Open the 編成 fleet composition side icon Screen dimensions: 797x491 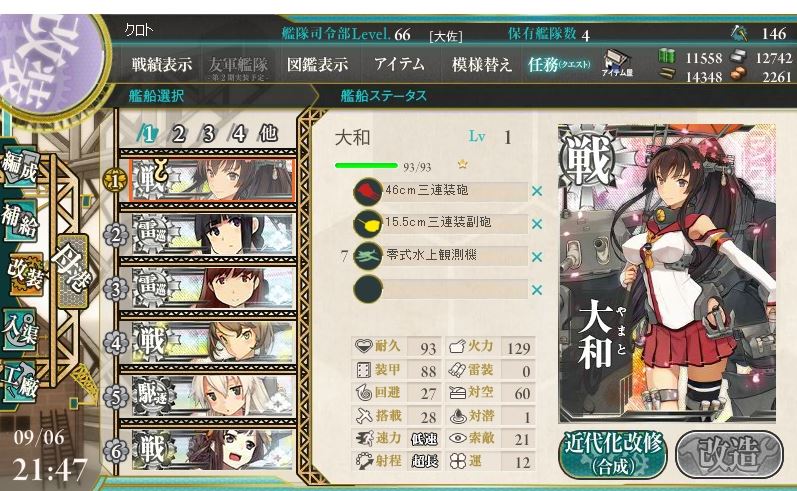pyautogui.click(x=20, y=167)
